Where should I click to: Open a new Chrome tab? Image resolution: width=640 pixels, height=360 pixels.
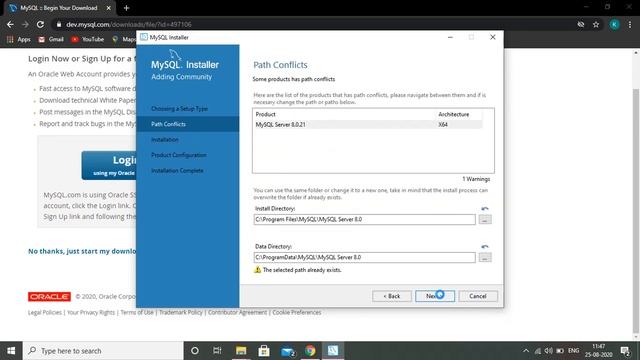coord(126,8)
